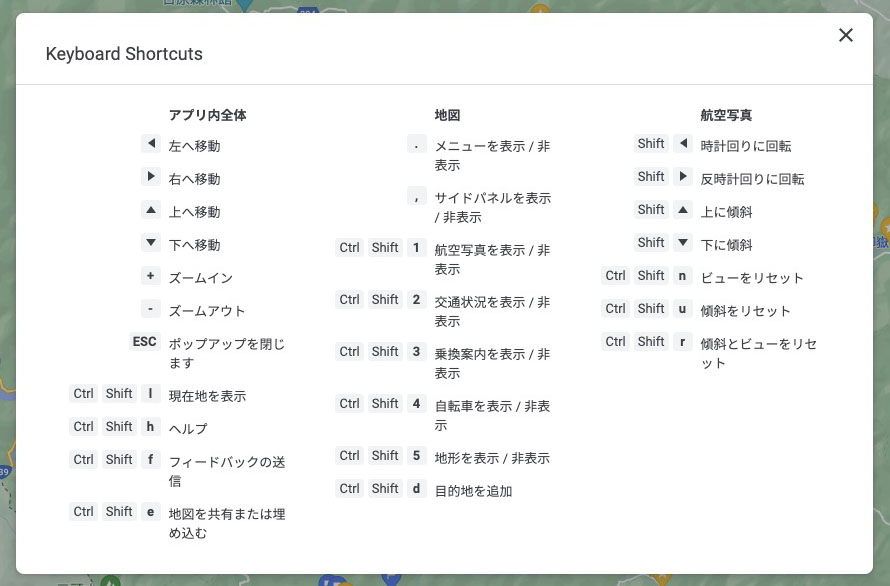This screenshot has height=586, width=890.
Task: Click the up arrow key icon beside 上へ移動
Action: click(x=150, y=211)
